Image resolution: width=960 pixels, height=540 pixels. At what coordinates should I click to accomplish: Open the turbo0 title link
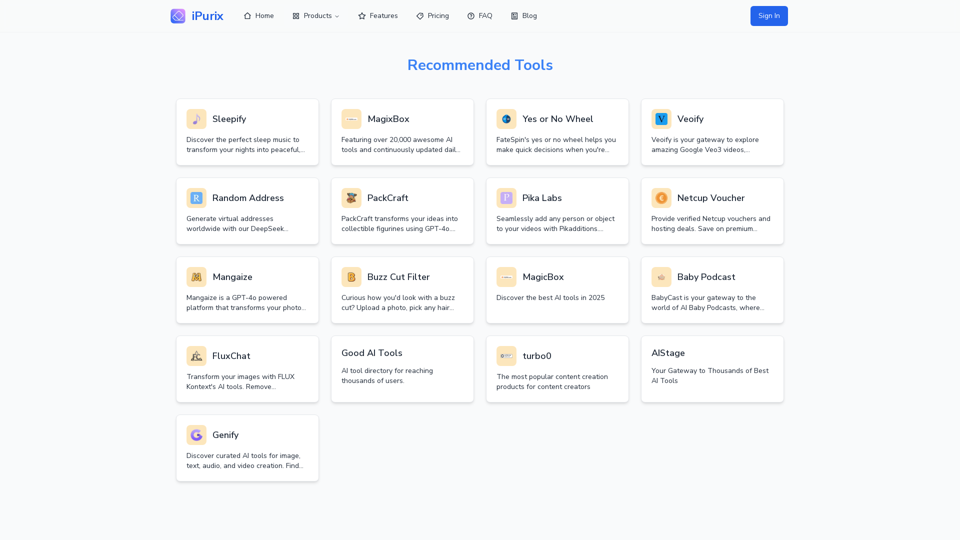[537, 356]
